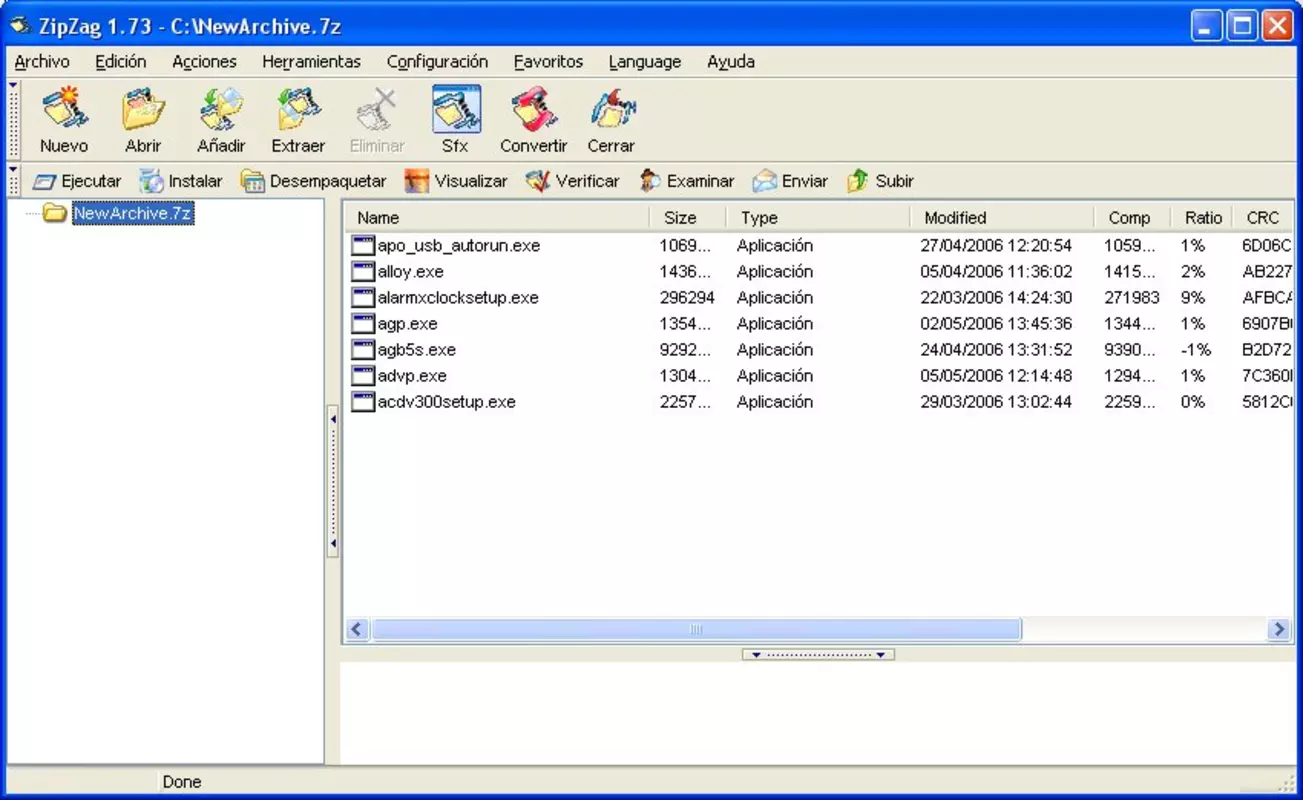Sort by the Modified column header

[x=1003, y=217]
